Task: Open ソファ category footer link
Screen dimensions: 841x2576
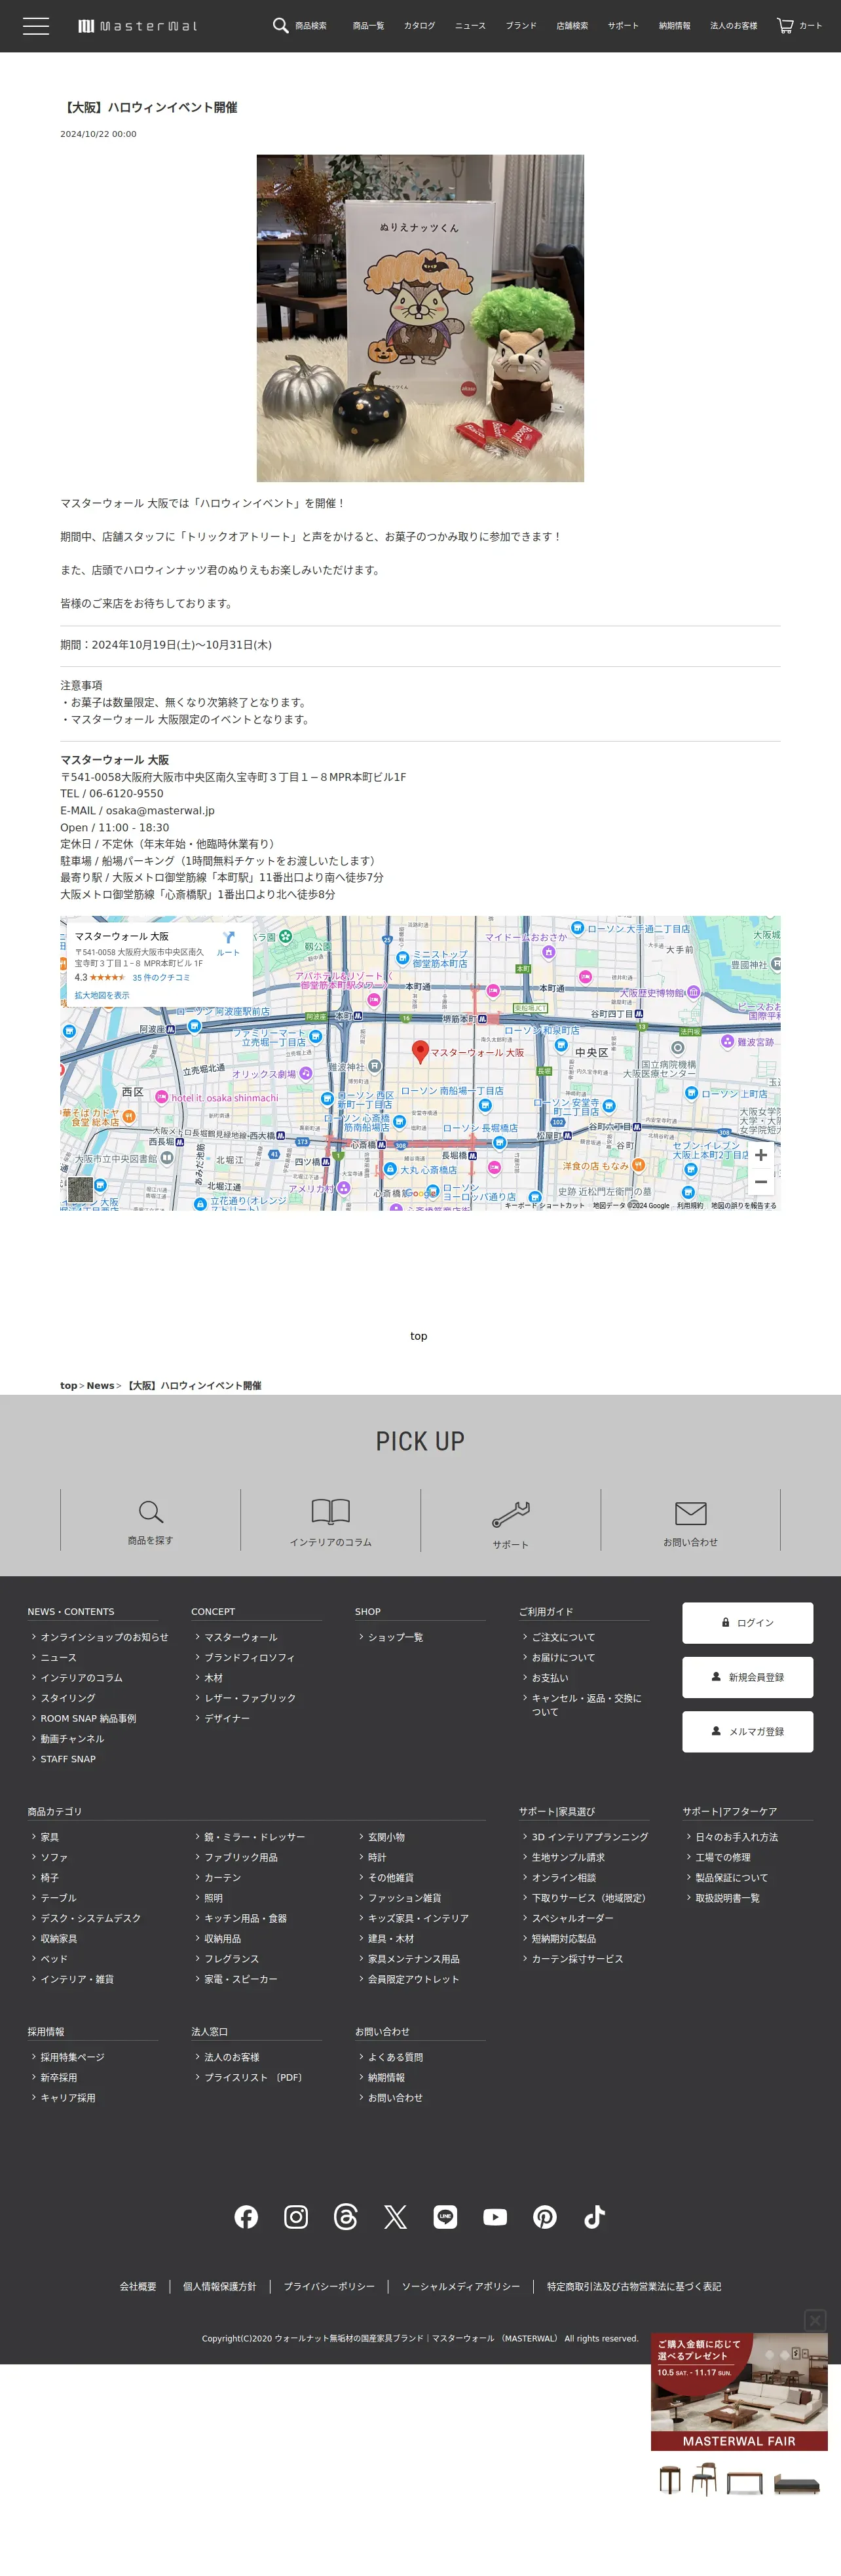Action: coord(54,1857)
